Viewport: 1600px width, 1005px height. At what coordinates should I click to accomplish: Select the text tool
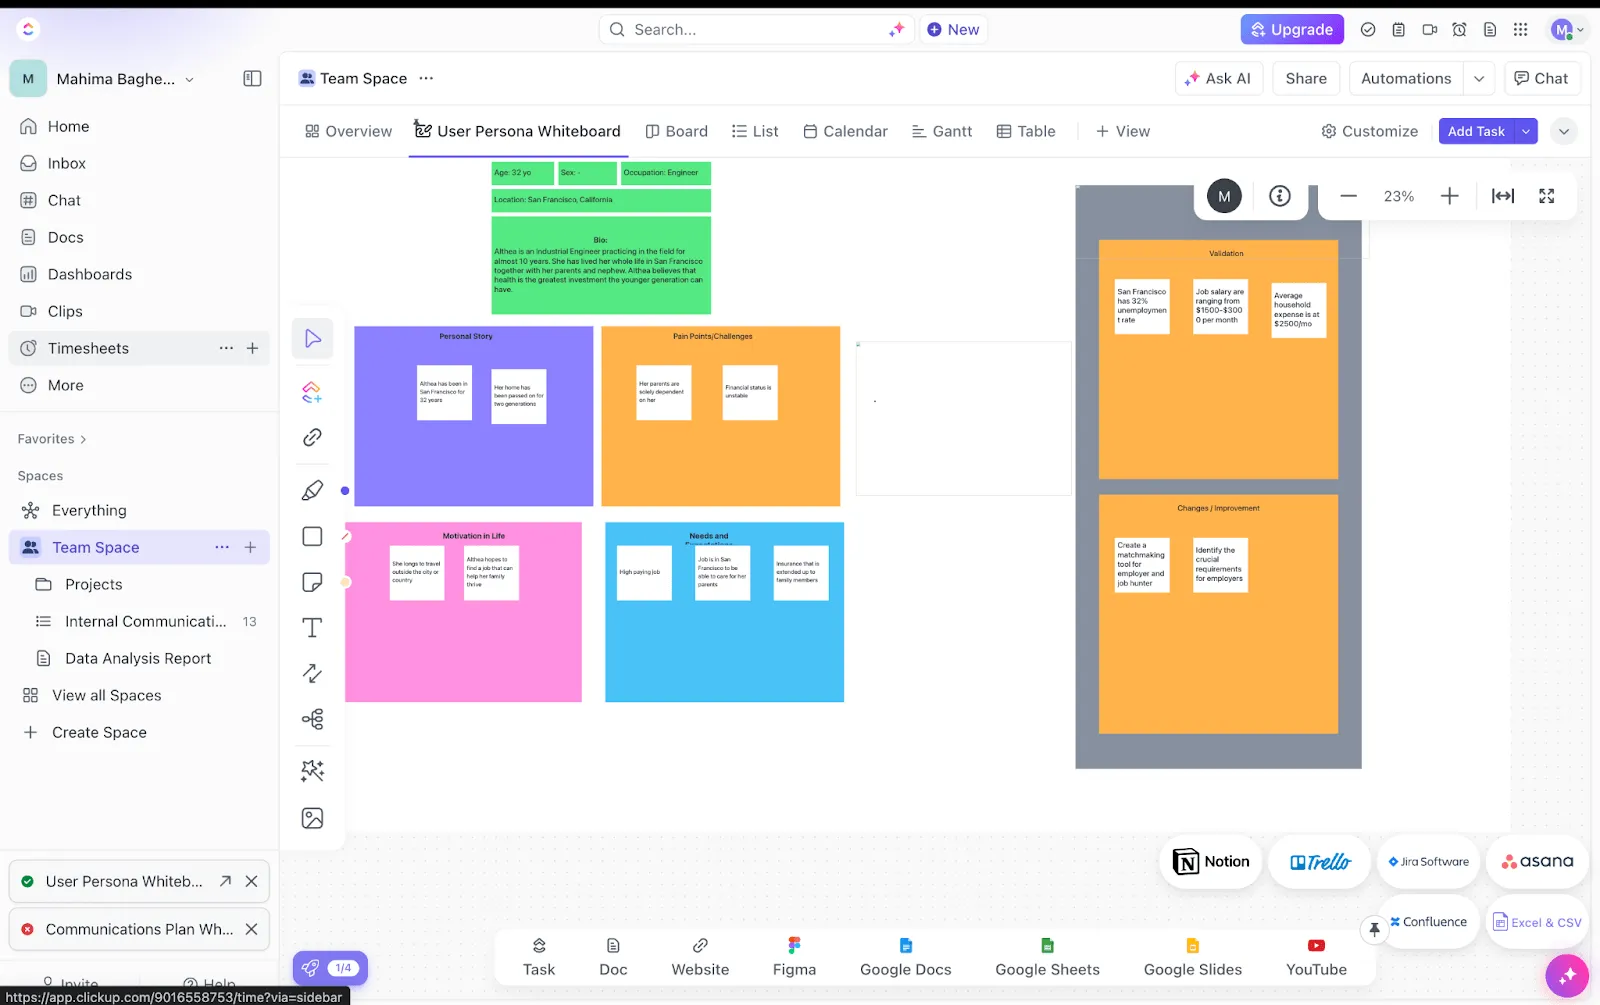coord(312,628)
